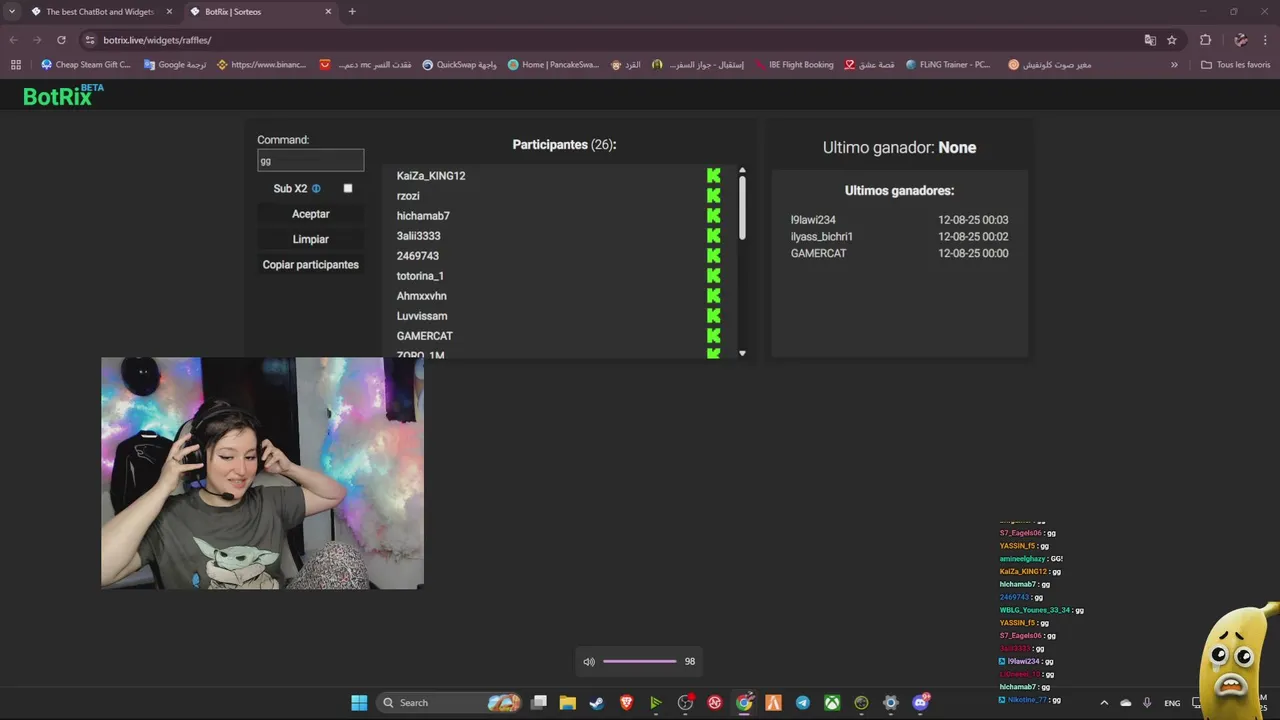Open the Xbox app from the taskbar
Image resolution: width=1280 pixels, height=720 pixels.
(x=832, y=703)
